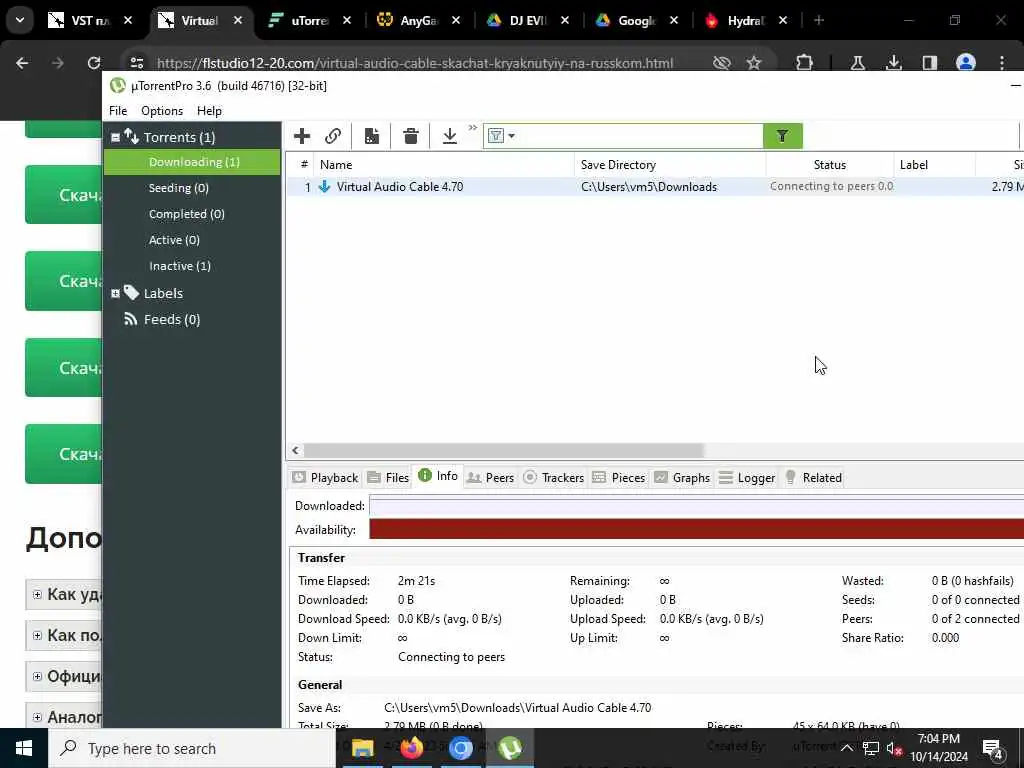Open Feeds (0) in sidebar
This screenshot has width=1024, height=768.
point(172,319)
